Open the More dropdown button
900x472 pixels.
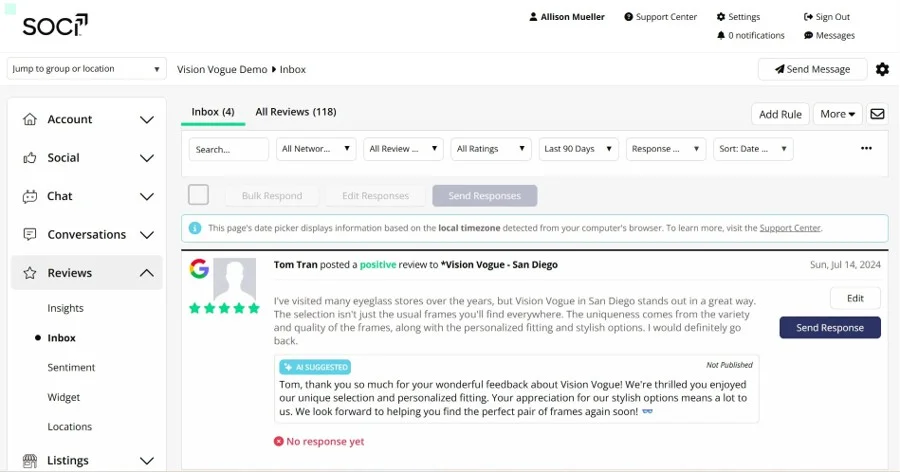pyautogui.click(x=837, y=114)
